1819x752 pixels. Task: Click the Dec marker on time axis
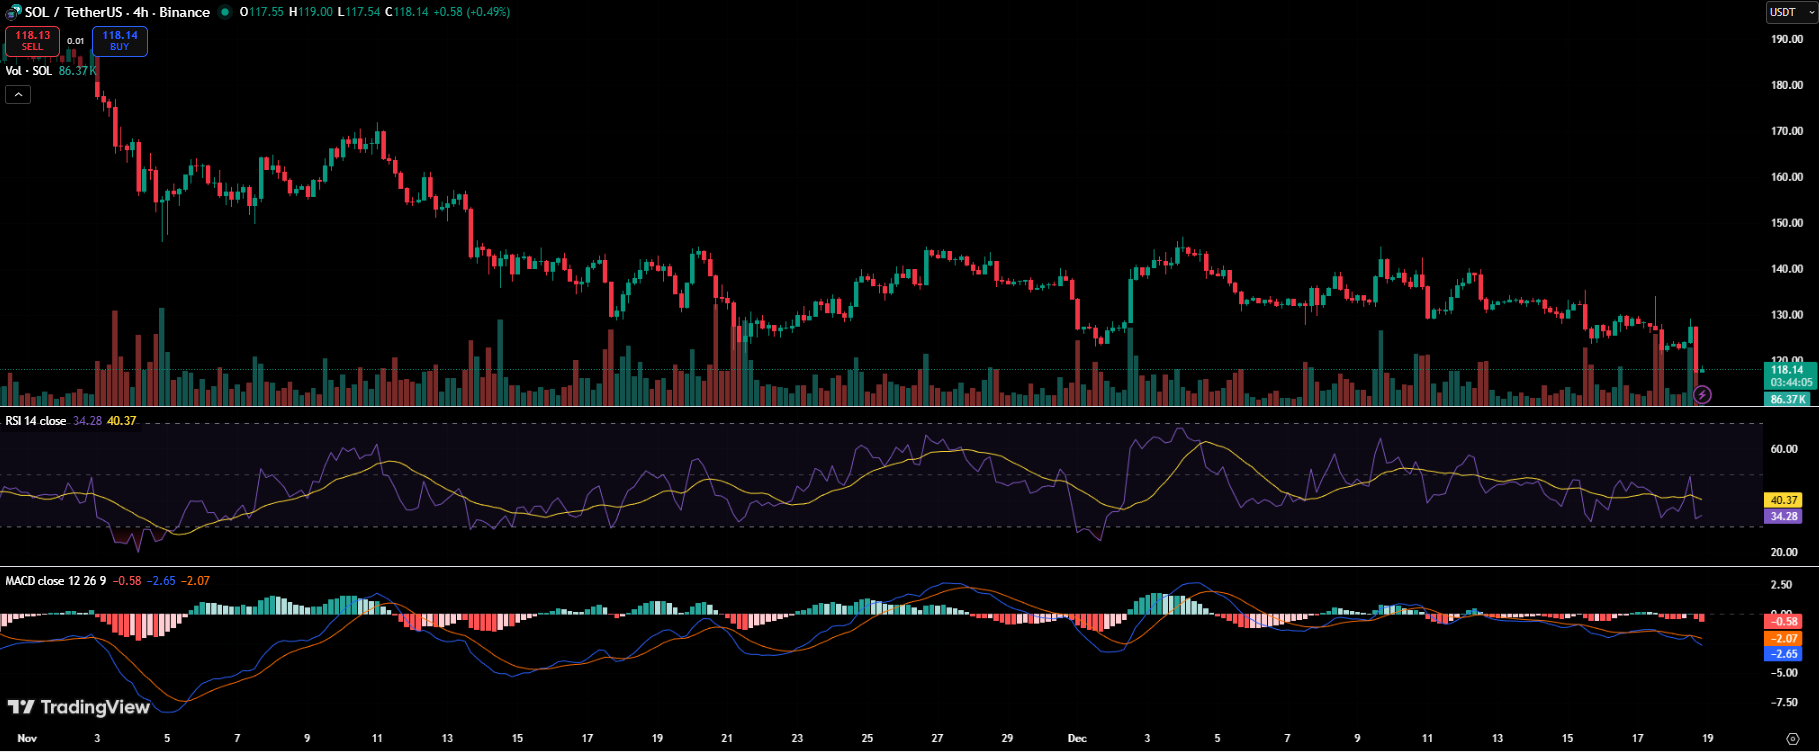pos(1077,738)
